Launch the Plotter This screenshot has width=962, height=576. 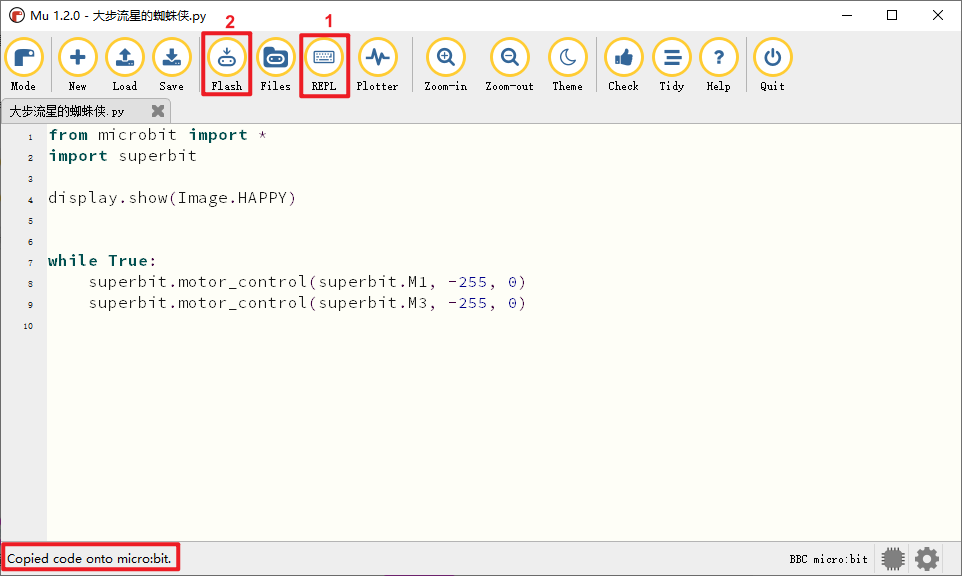[377, 65]
